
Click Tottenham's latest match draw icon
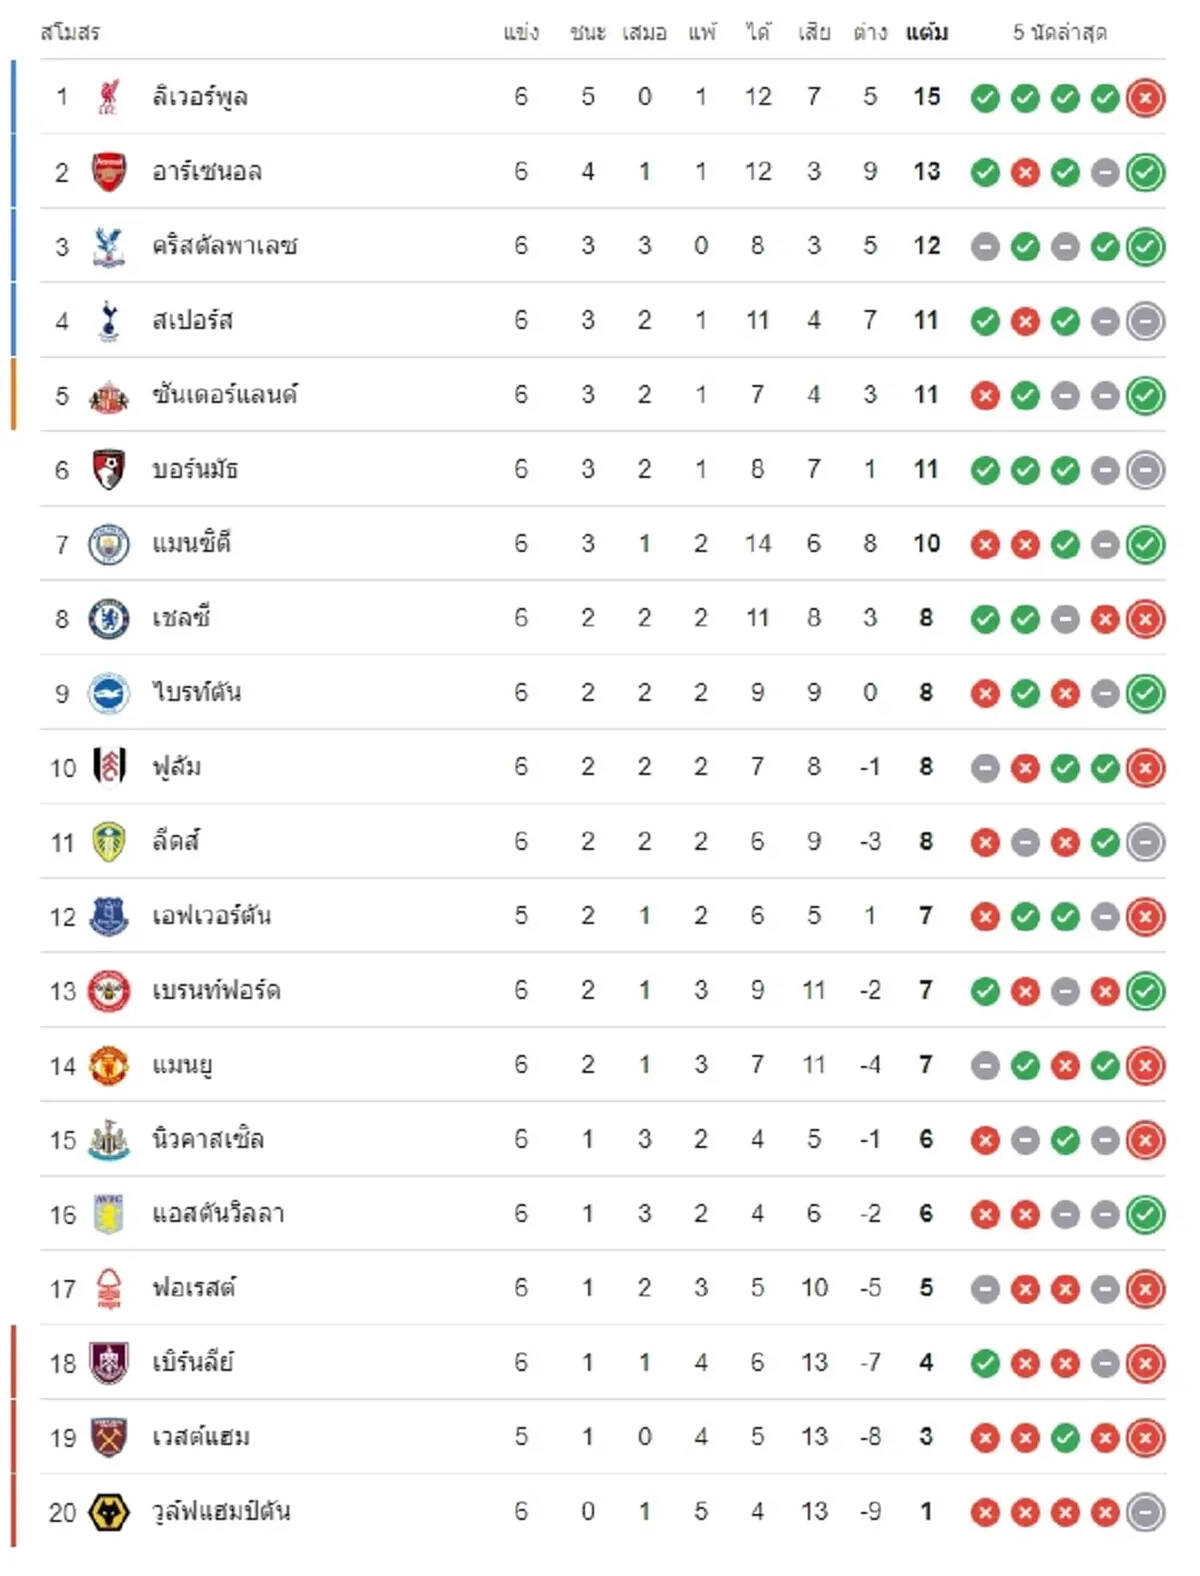(1145, 322)
